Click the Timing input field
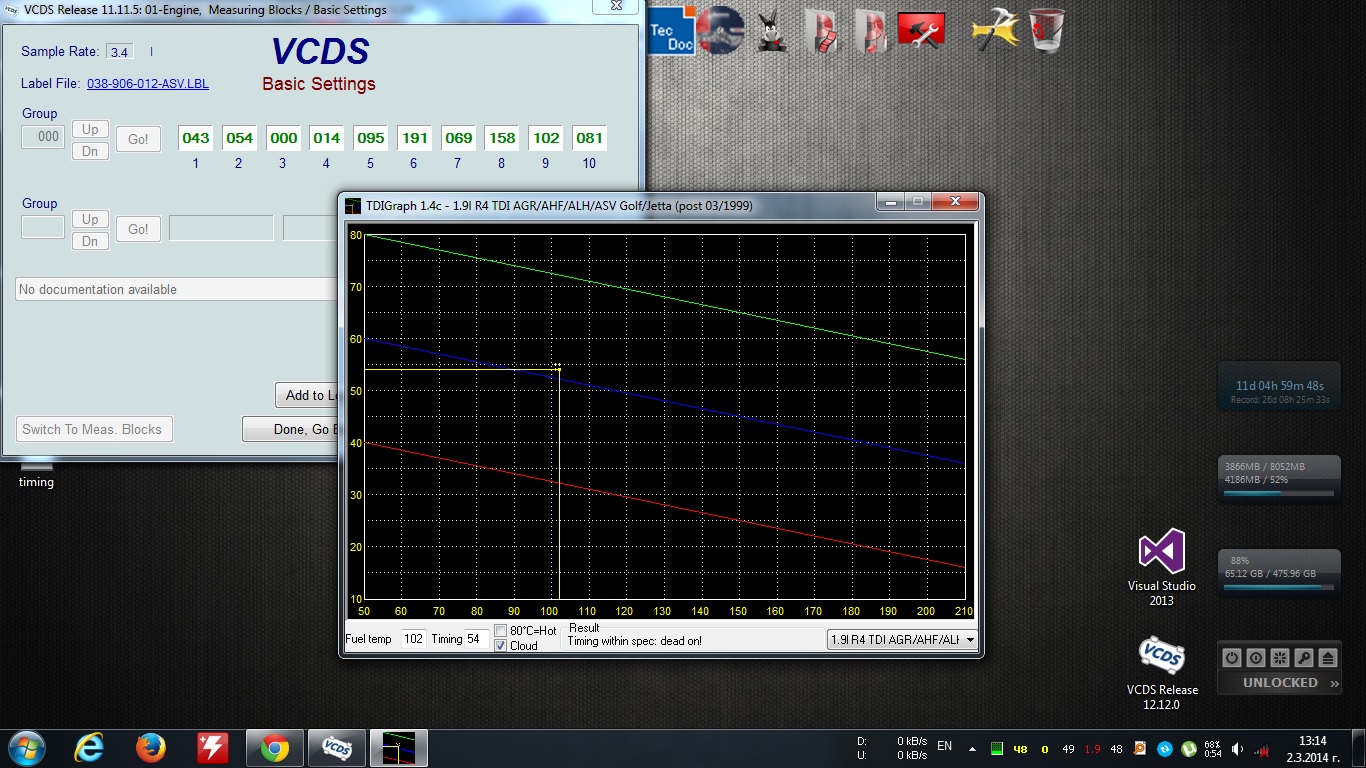 click(x=476, y=639)
